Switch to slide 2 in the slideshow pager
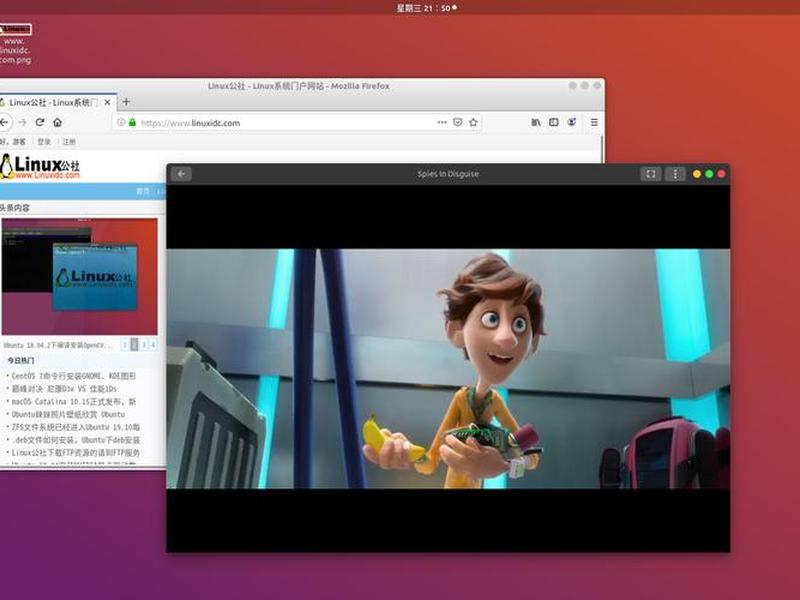Viewport: 800px width, 600px height. [x=134, y=345]
